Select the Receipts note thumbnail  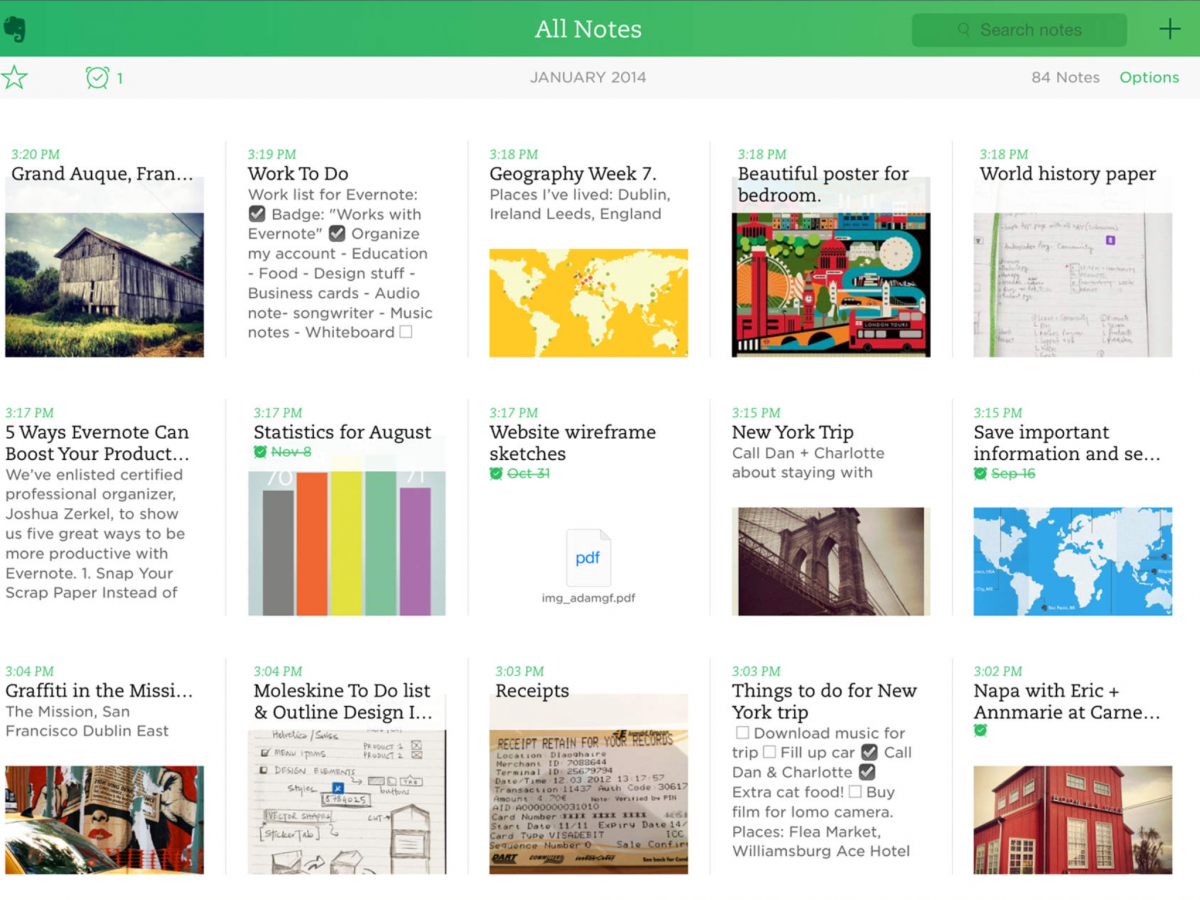point(588,785)
